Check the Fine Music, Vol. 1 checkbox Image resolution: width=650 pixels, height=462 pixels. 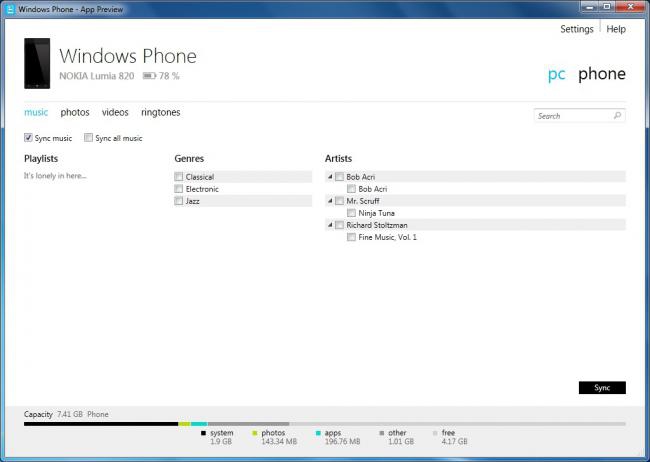[x=352, y=237]
